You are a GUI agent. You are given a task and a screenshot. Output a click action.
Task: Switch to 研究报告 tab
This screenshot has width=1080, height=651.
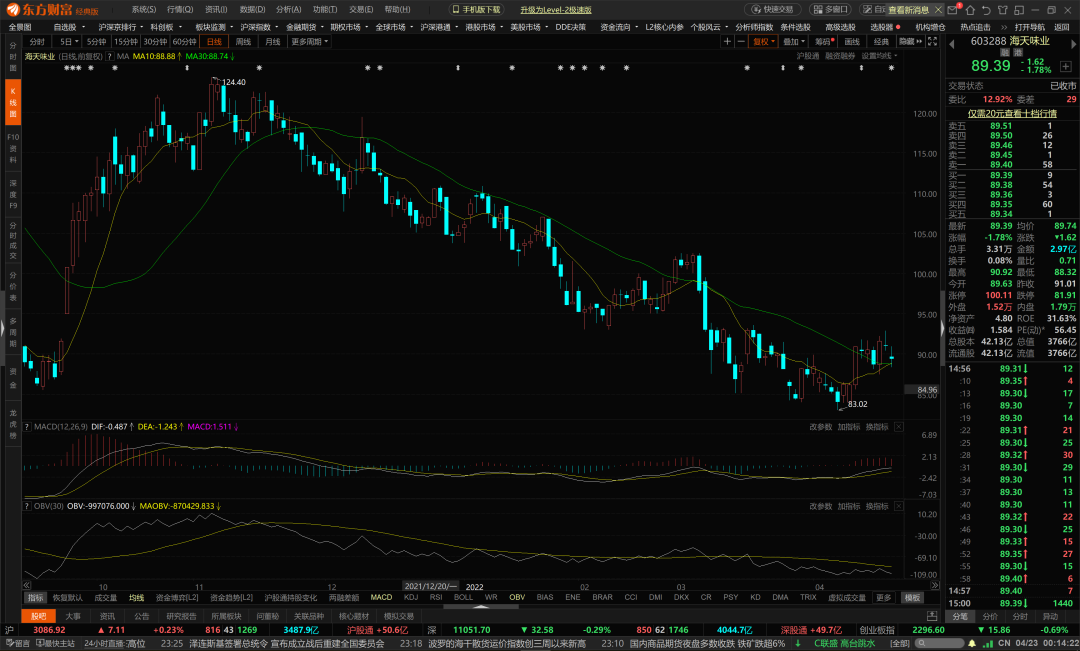coord(181,616)
